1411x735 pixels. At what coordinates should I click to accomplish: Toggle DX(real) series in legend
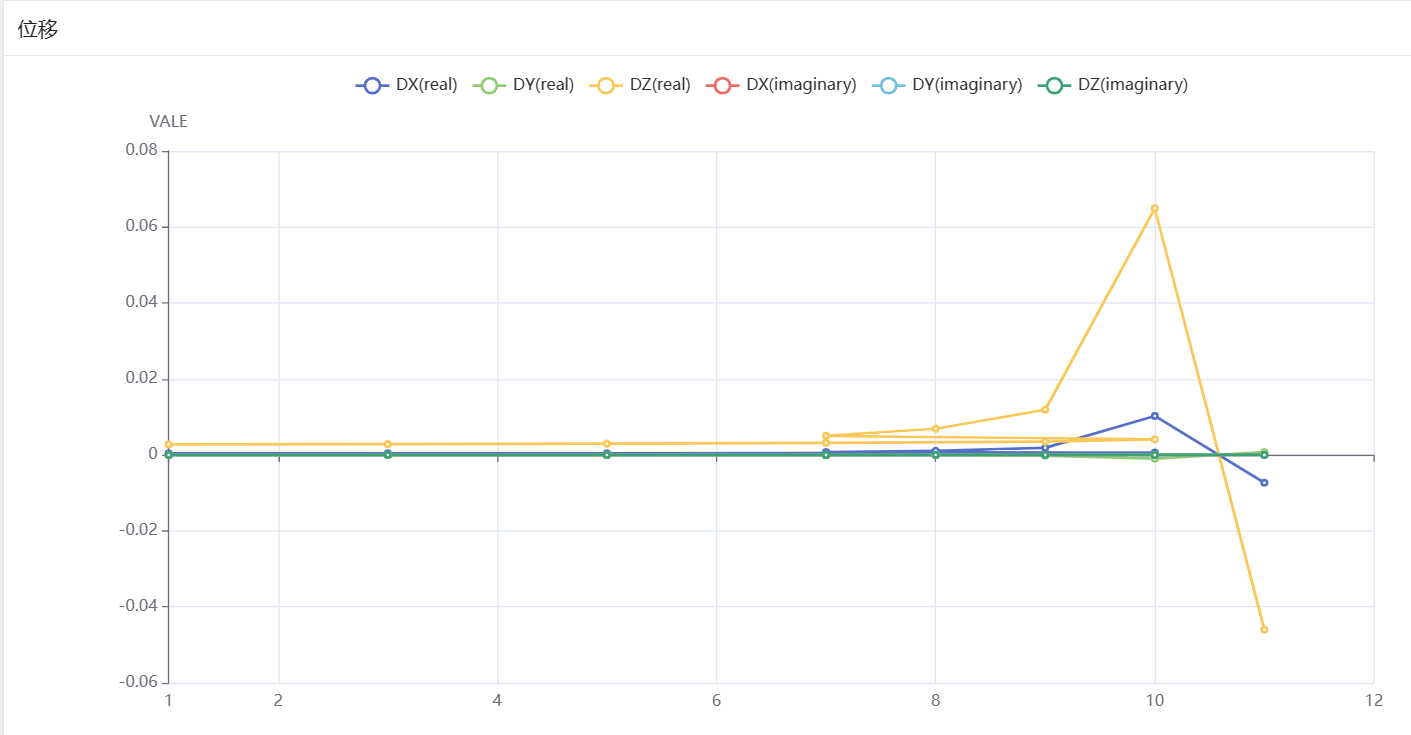[x=406, y=85]
